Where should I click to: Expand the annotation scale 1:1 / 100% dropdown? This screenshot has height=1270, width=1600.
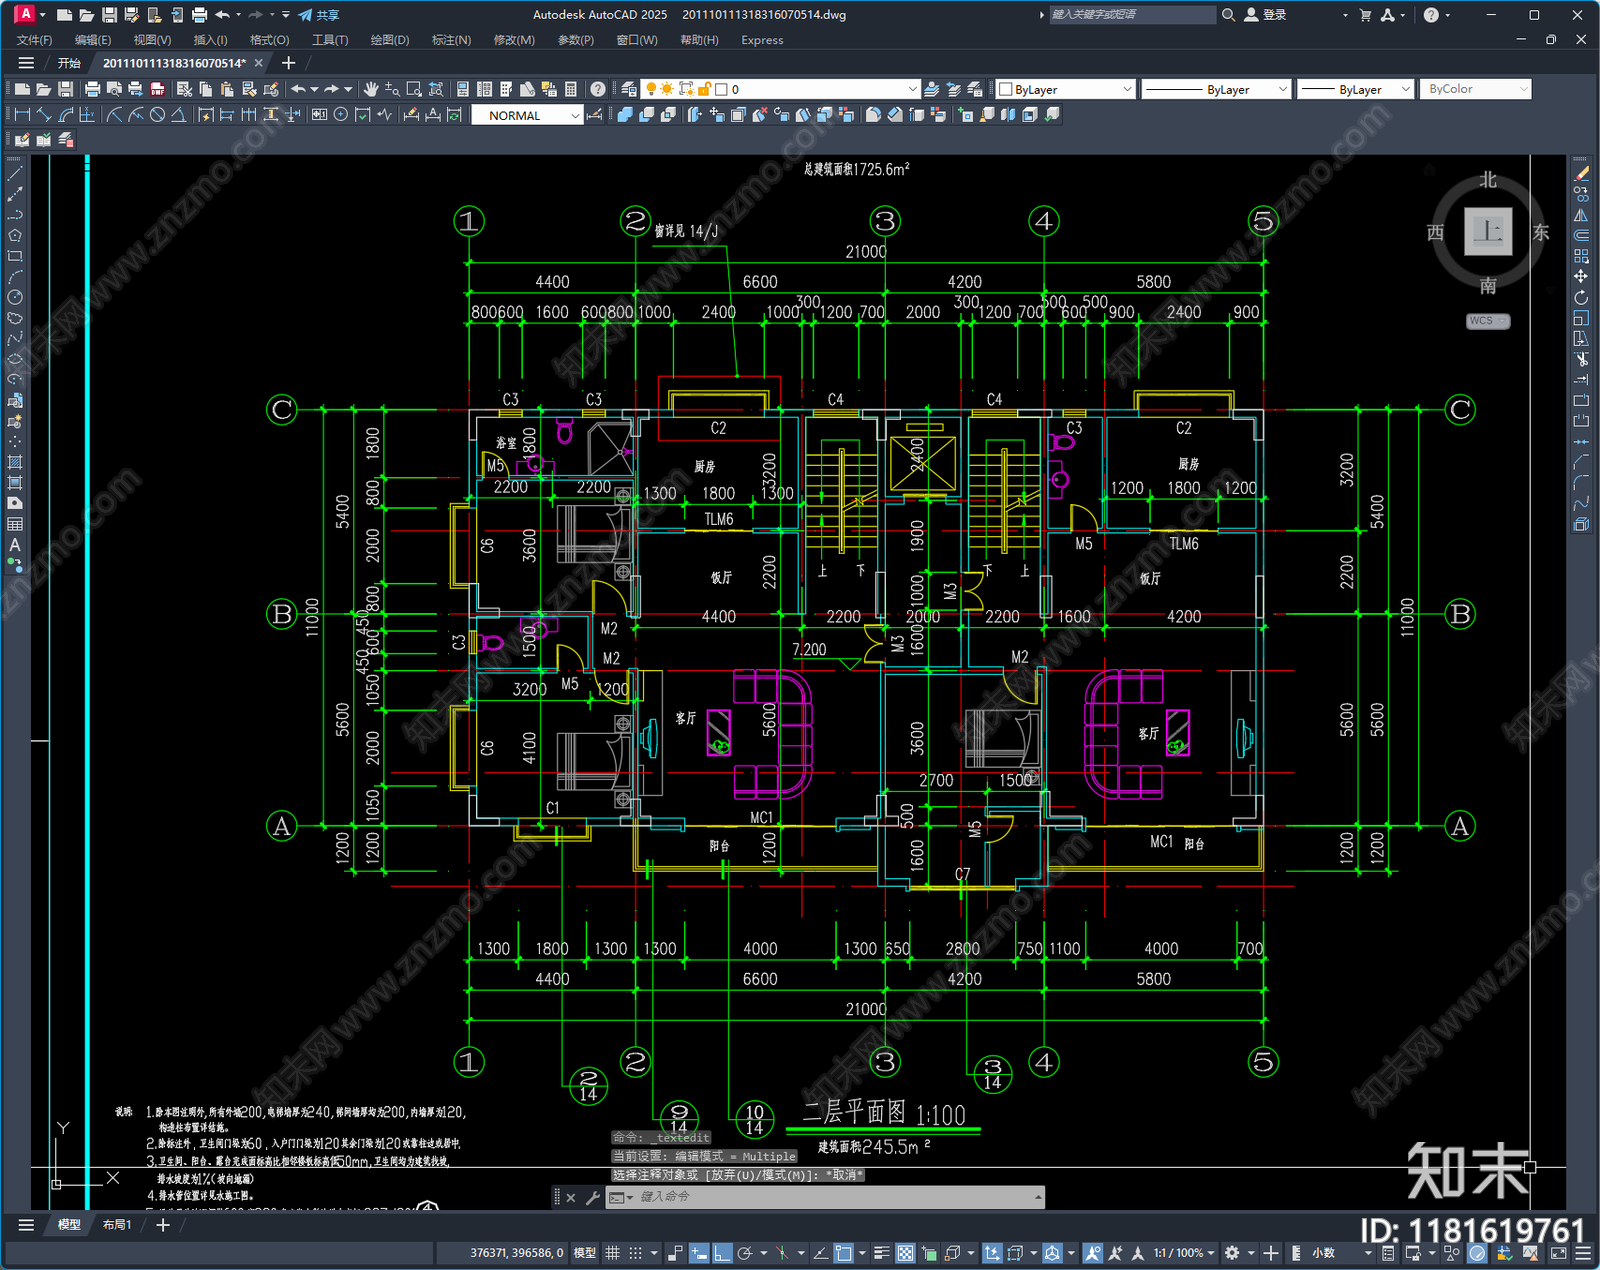pyautogui.click(x=1184, y=1253)
